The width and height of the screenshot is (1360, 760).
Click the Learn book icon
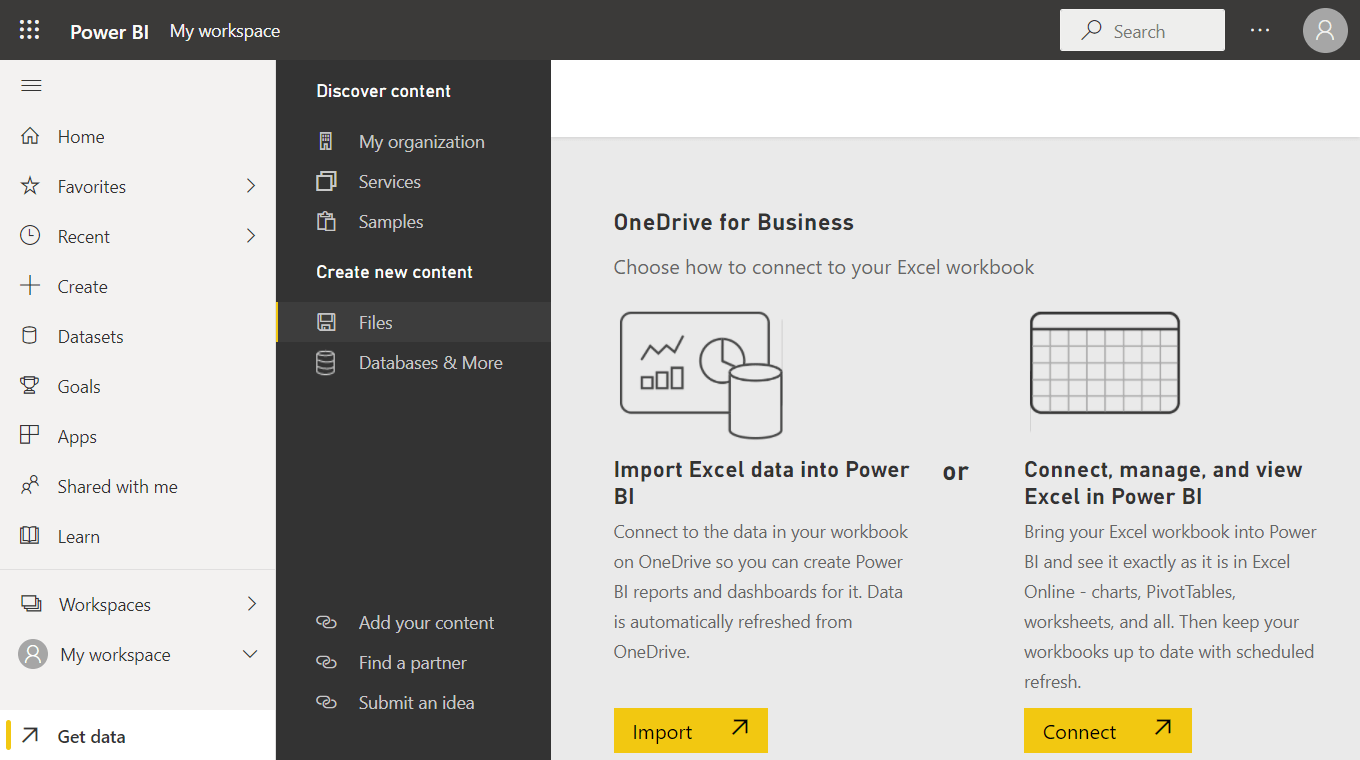(30, 536)
